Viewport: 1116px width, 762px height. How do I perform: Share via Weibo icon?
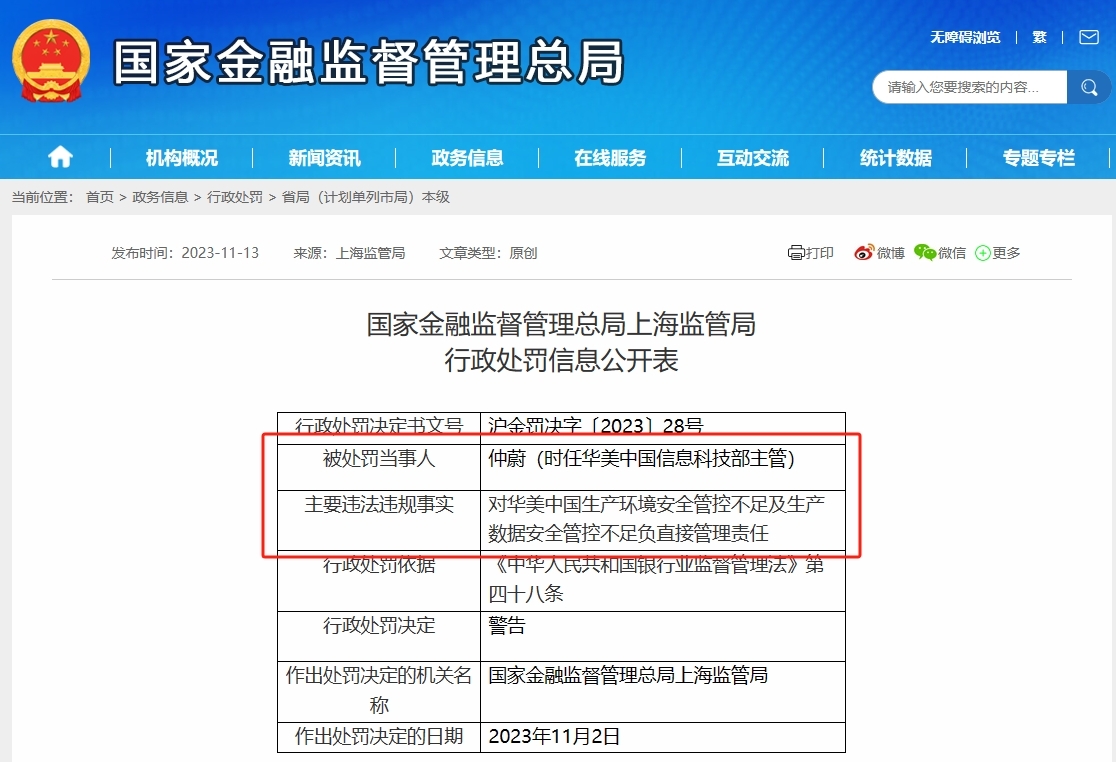point(864,253)
